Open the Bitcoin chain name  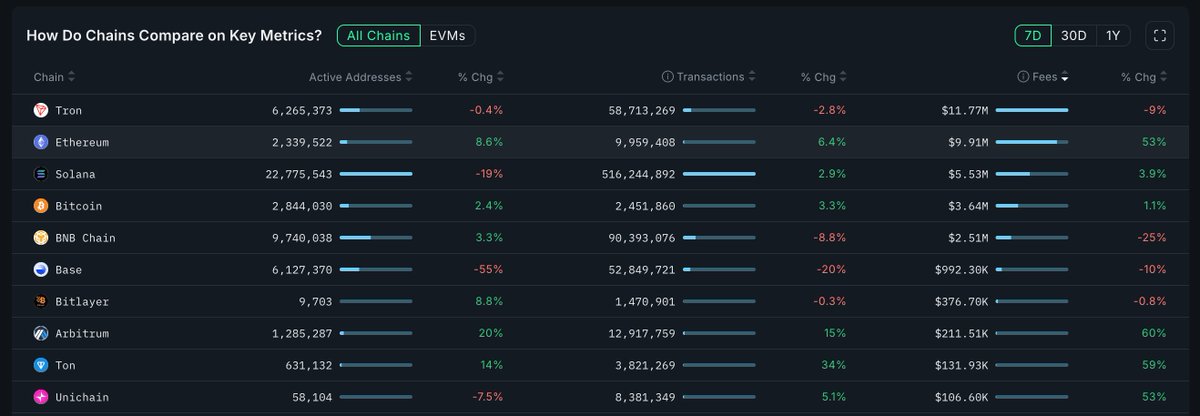pos(79,206)
